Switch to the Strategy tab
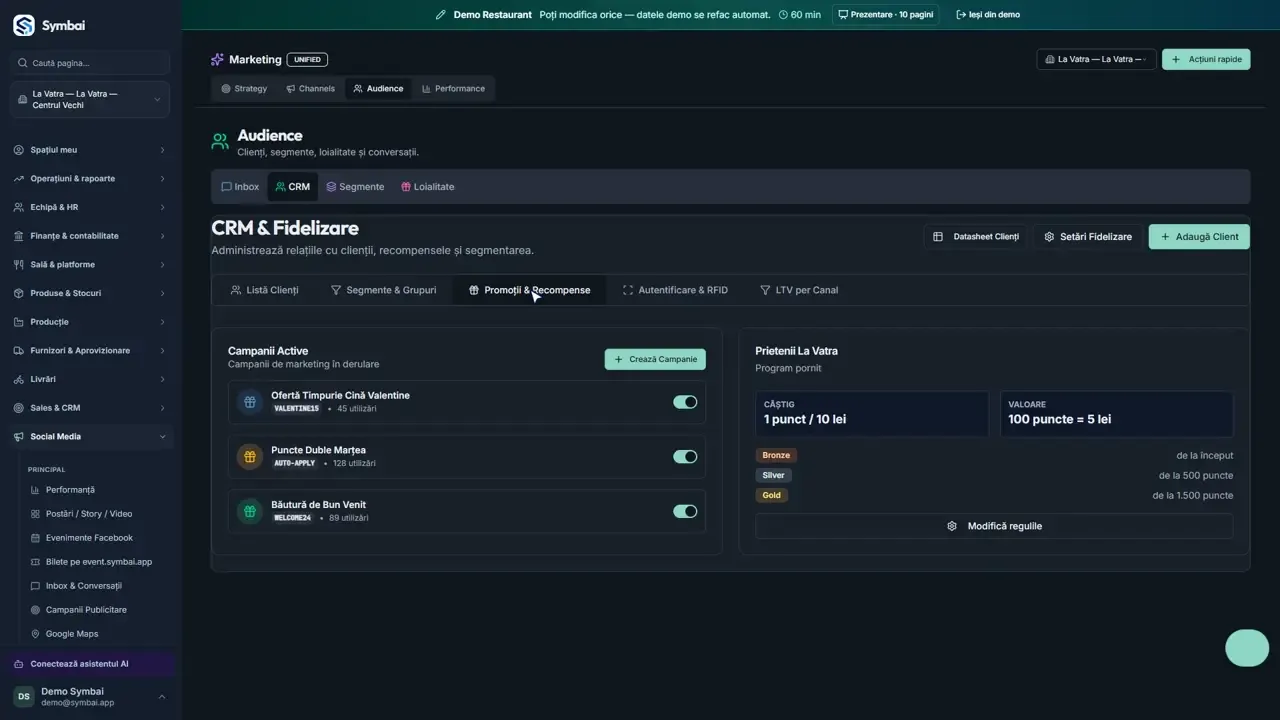Viewport: 1280px width, 720px height. point(244,89)
